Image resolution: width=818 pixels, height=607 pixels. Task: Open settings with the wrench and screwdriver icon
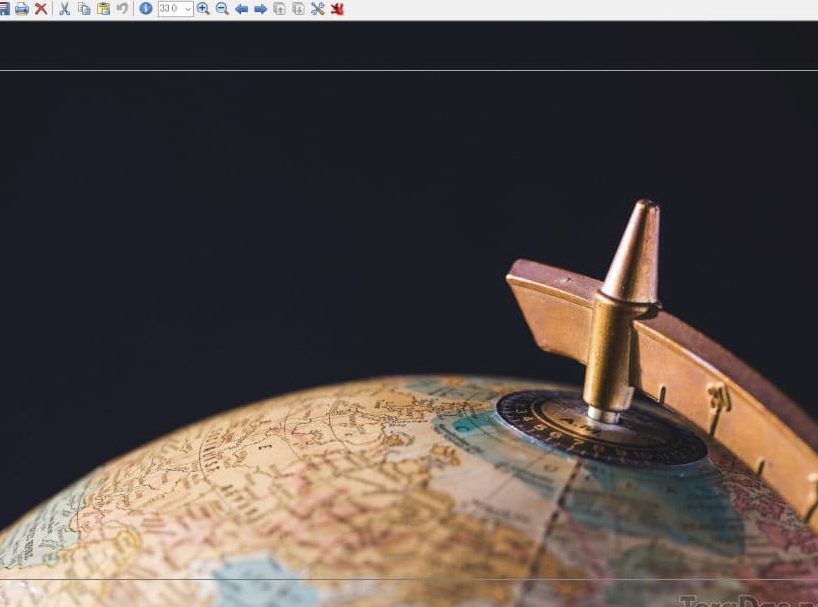[318, 9]
